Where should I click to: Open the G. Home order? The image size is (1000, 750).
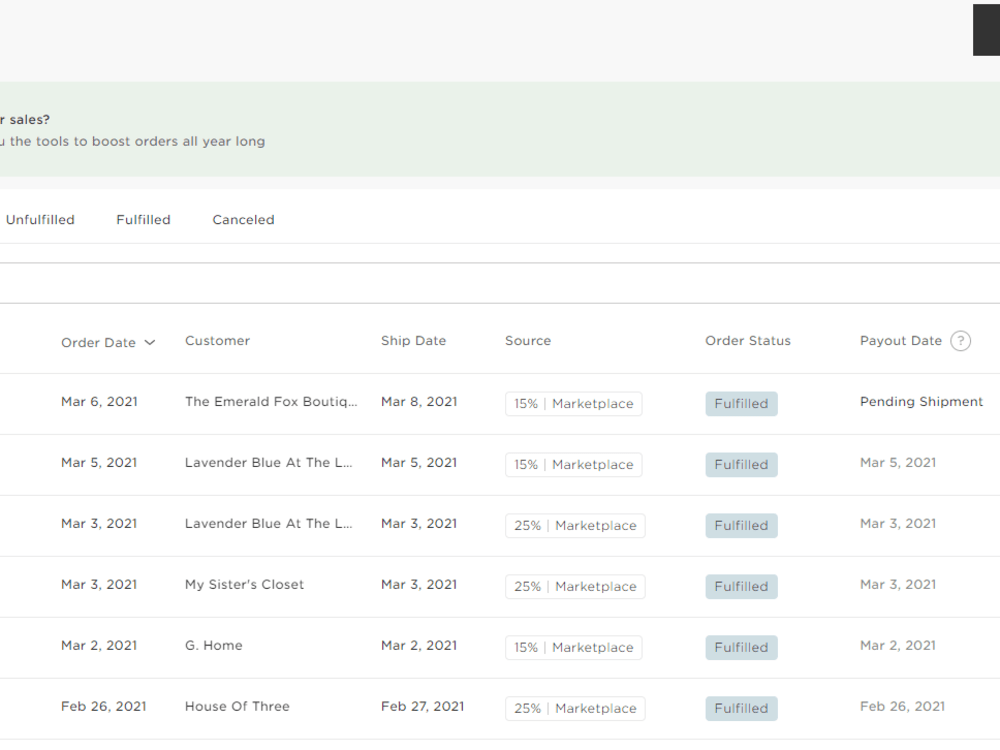tap(214, 645)
